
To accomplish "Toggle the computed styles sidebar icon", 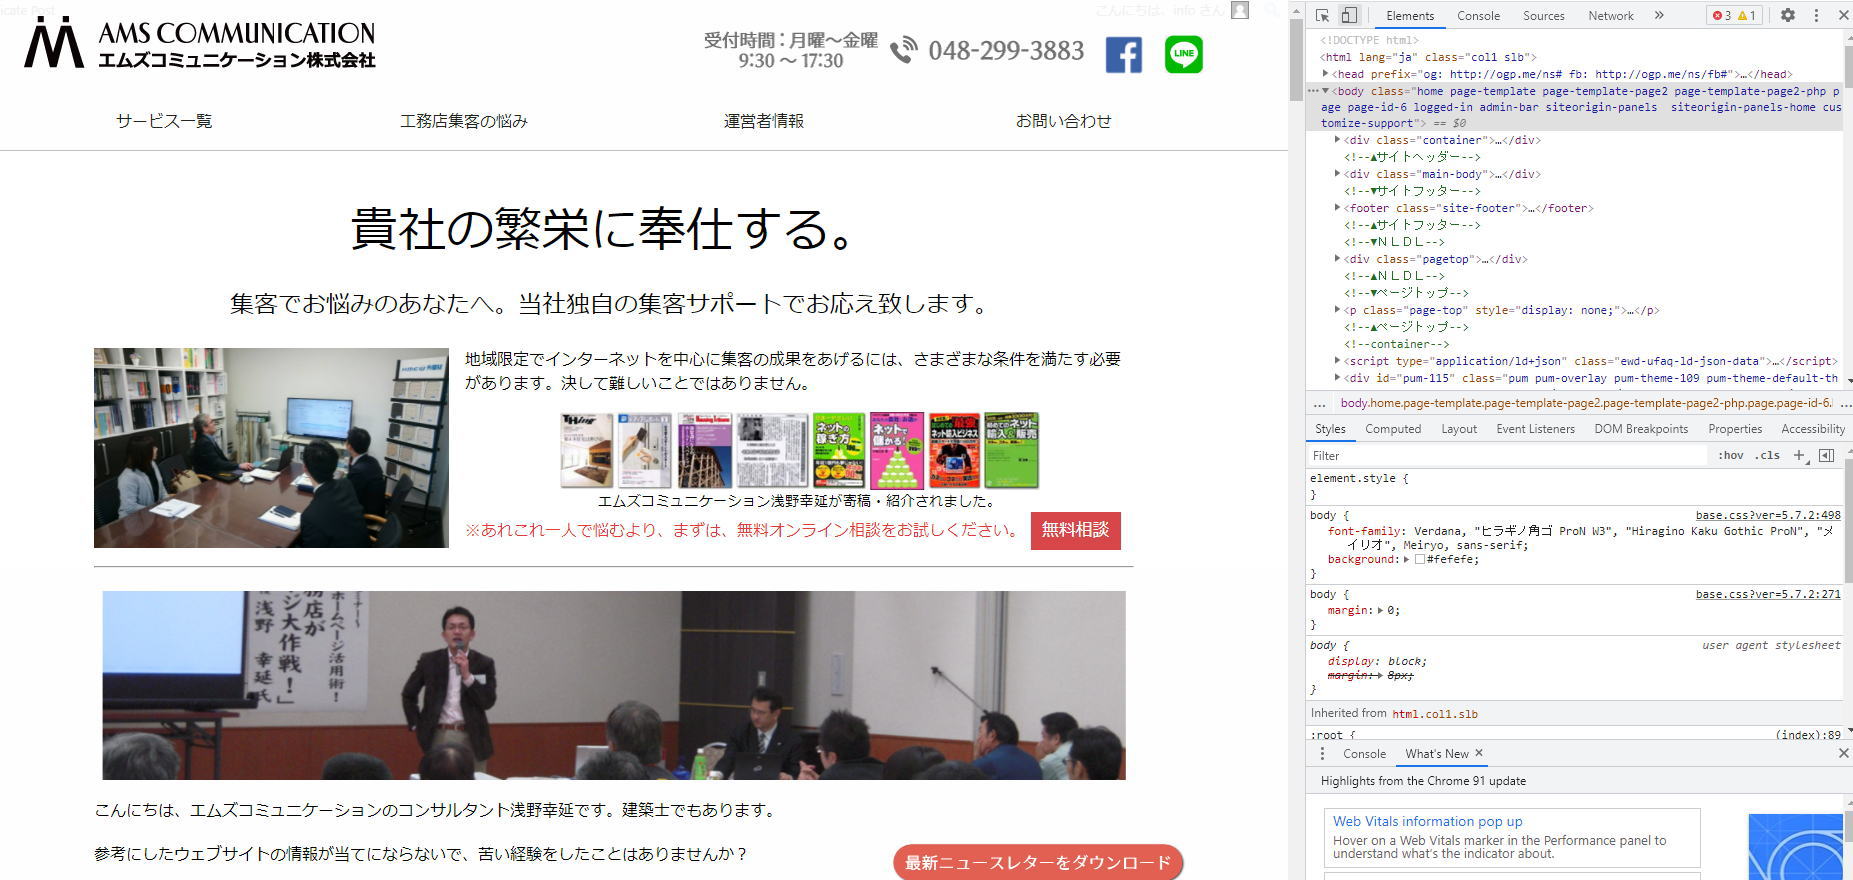I will coord(1826,456).
